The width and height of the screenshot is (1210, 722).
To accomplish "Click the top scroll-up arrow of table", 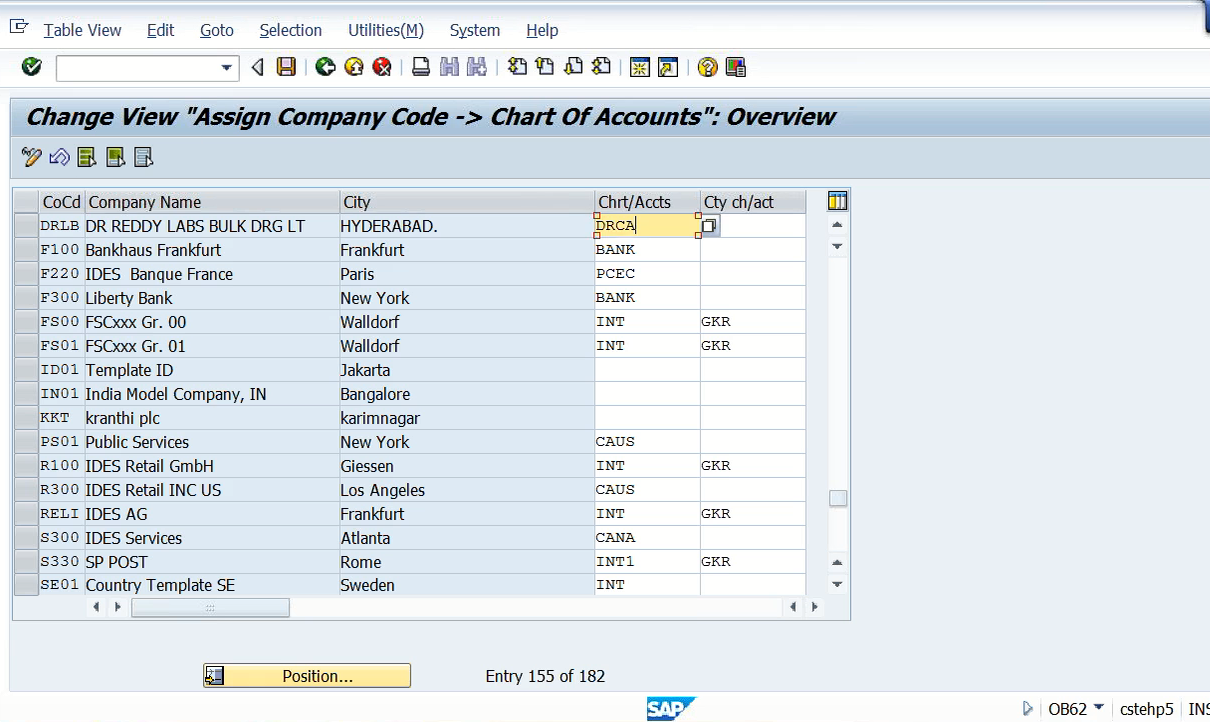I will point(838,225).
